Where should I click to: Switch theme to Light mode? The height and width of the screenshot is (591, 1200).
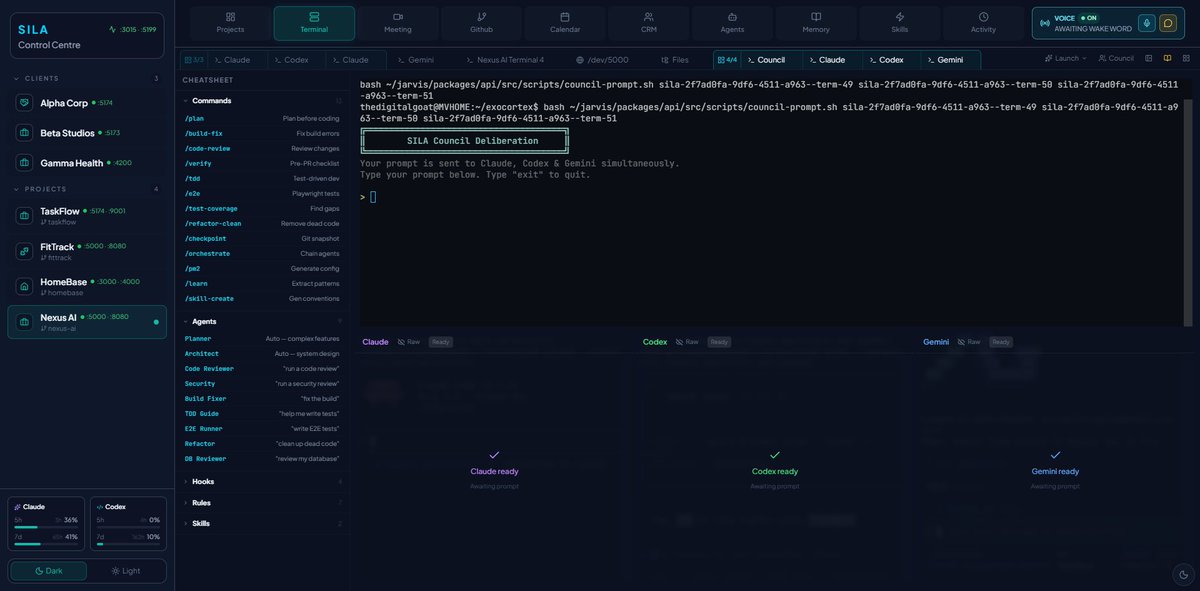coord(126,570)
